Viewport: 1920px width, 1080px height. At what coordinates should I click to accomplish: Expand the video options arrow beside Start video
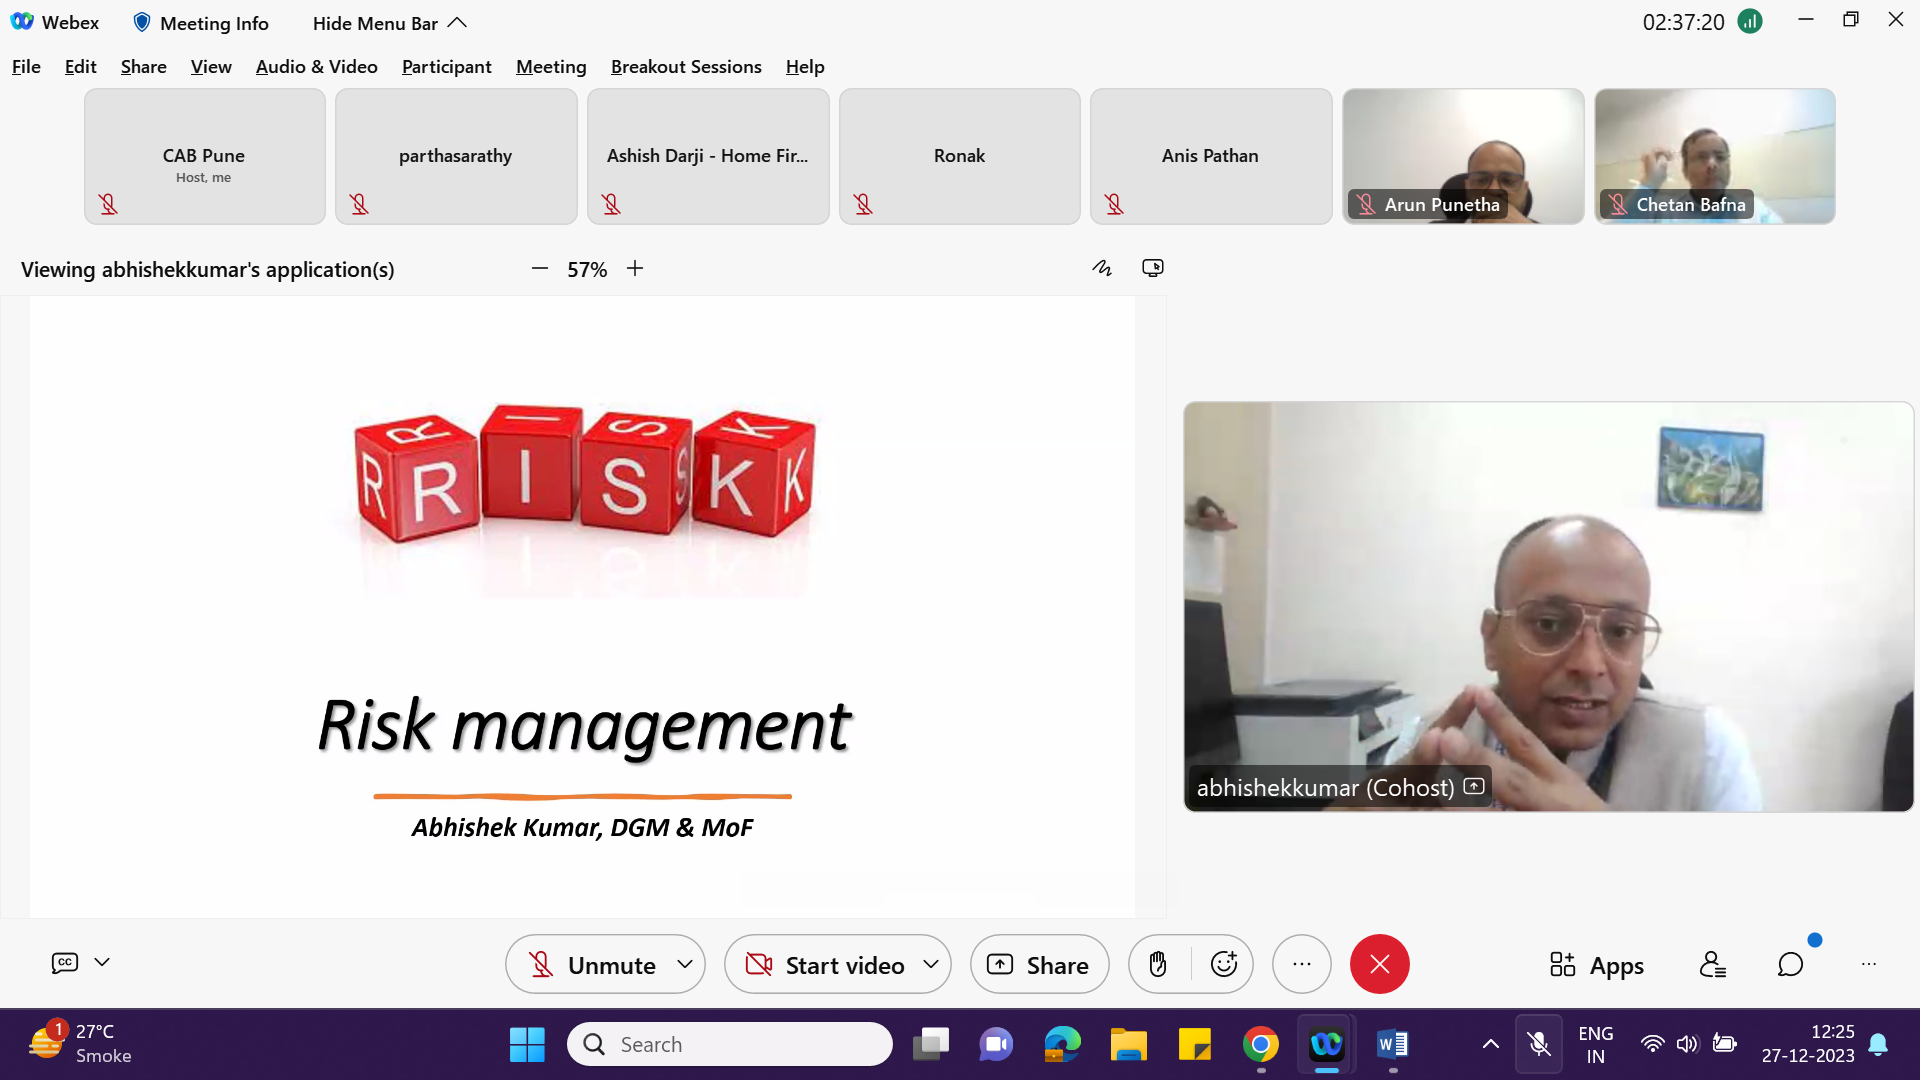click(x=931, y=964)
